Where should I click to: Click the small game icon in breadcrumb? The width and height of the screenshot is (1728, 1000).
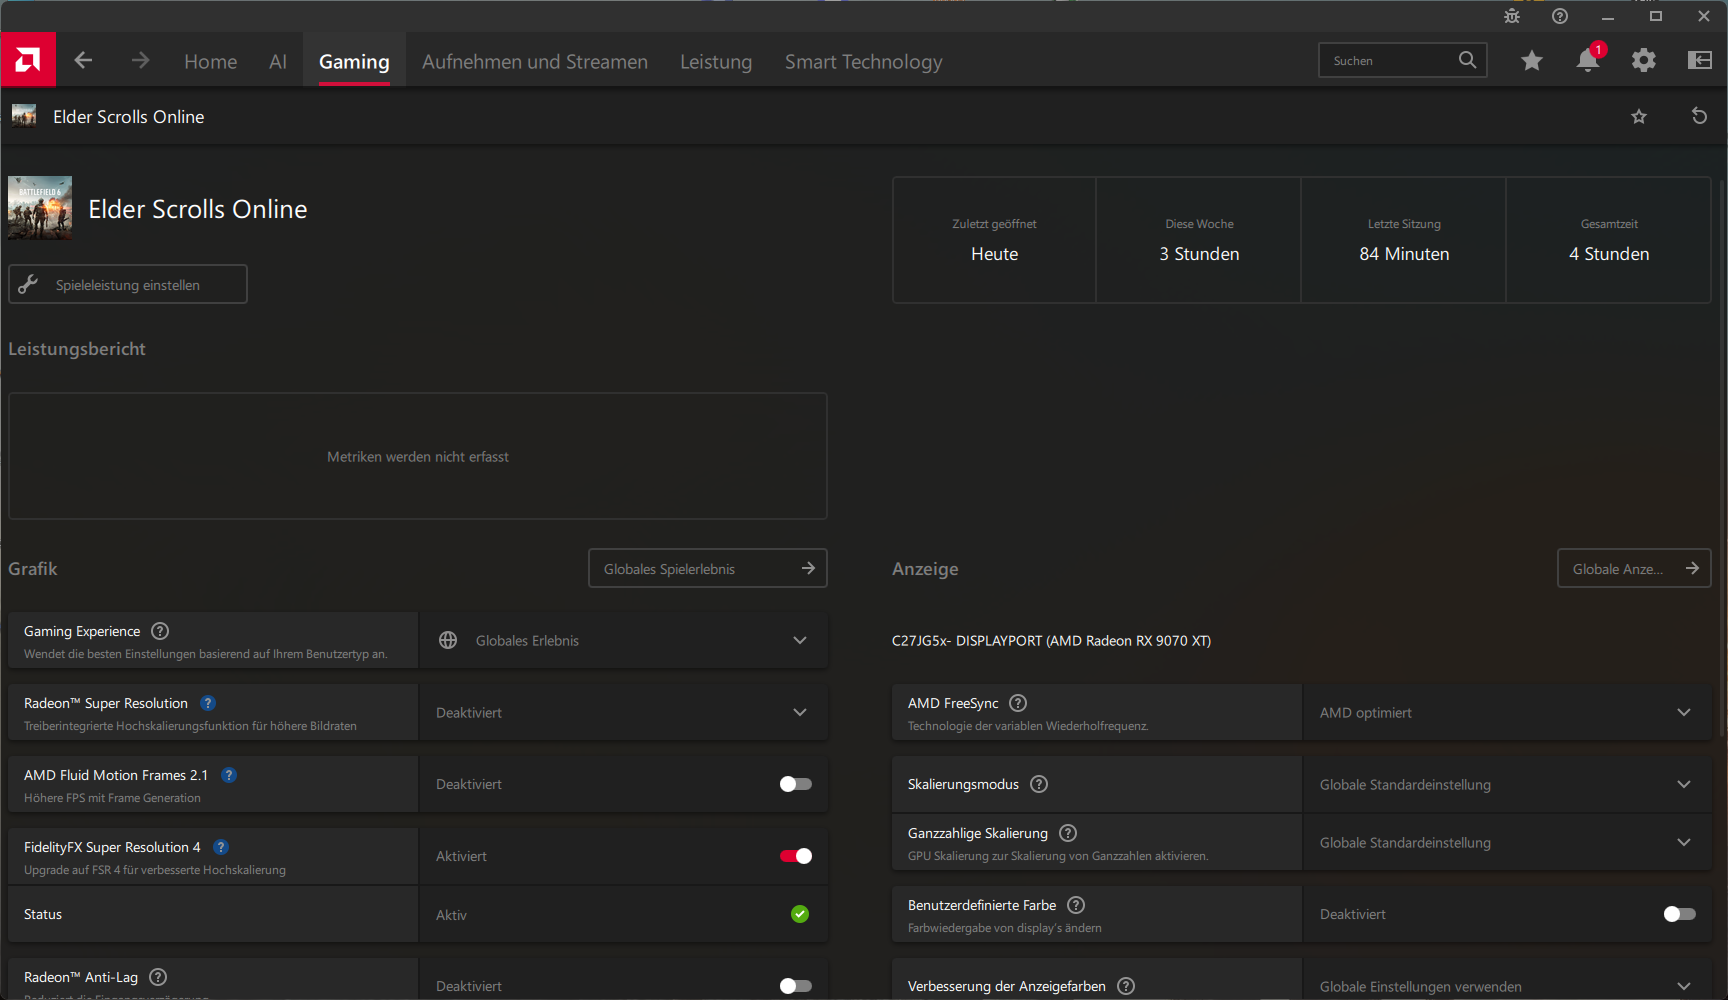tap(24, 116)
